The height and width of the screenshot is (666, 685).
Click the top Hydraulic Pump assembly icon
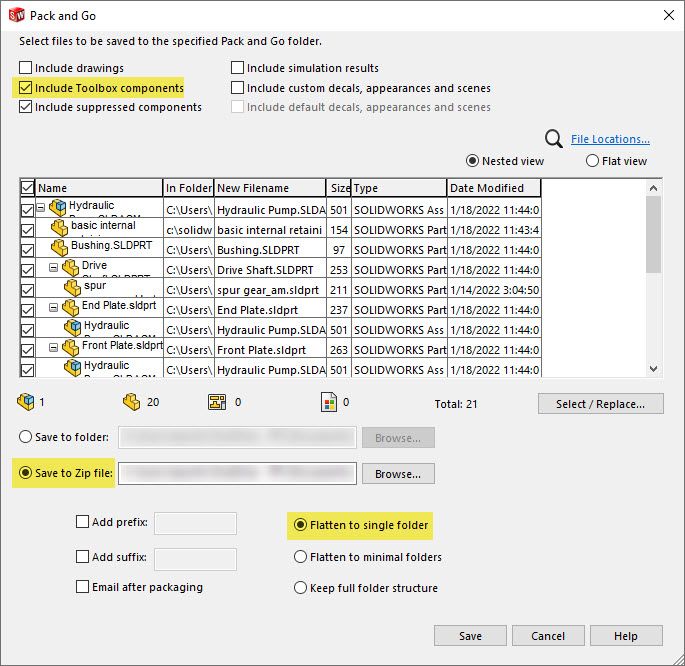coord(58,208)
